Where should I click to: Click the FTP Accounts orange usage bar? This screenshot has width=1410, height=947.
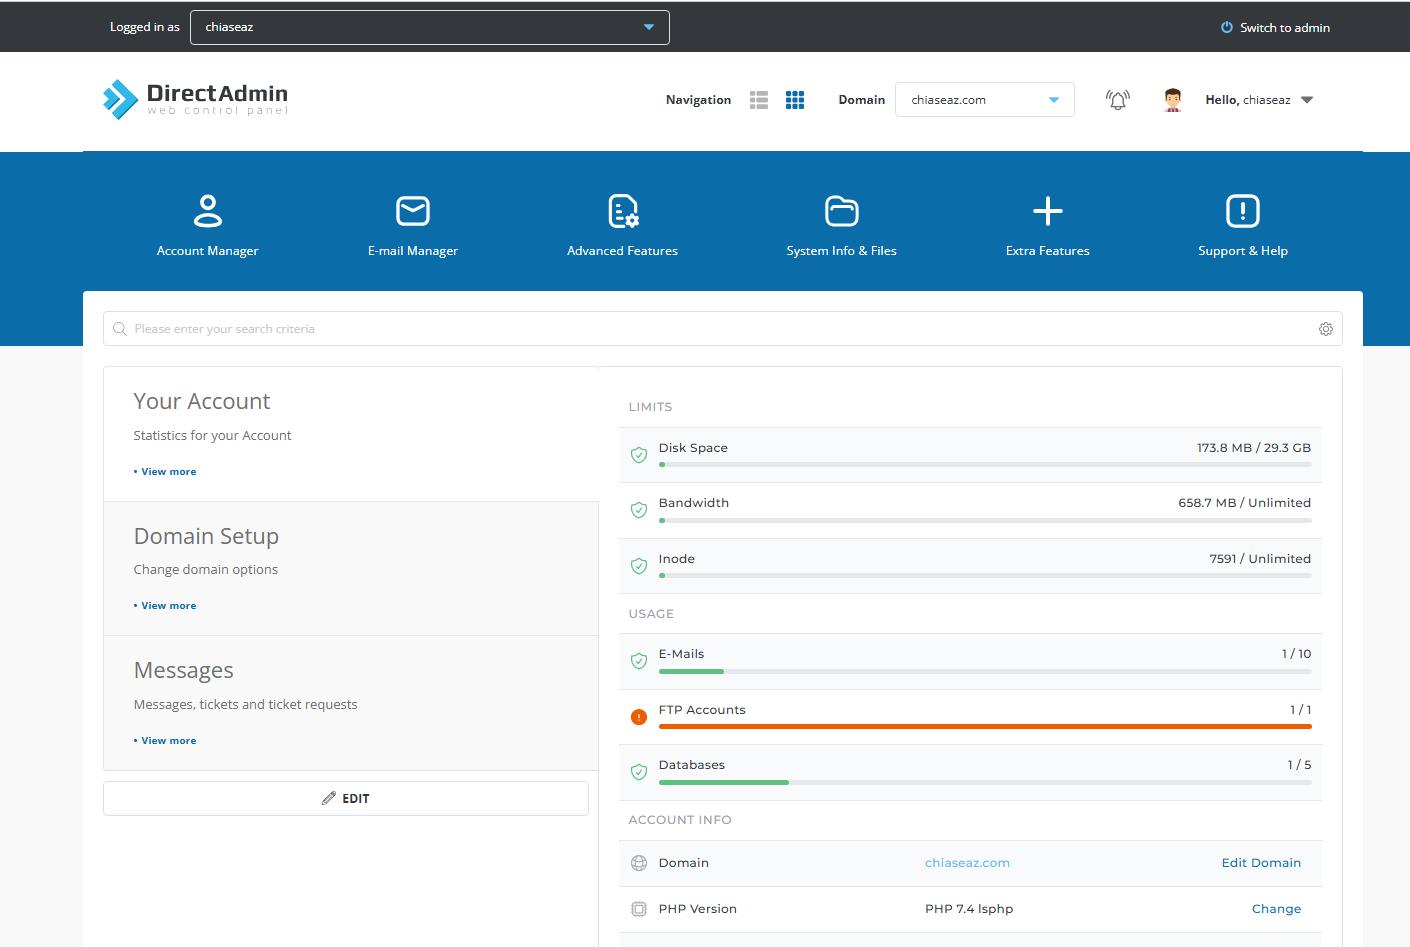(984, 727)
